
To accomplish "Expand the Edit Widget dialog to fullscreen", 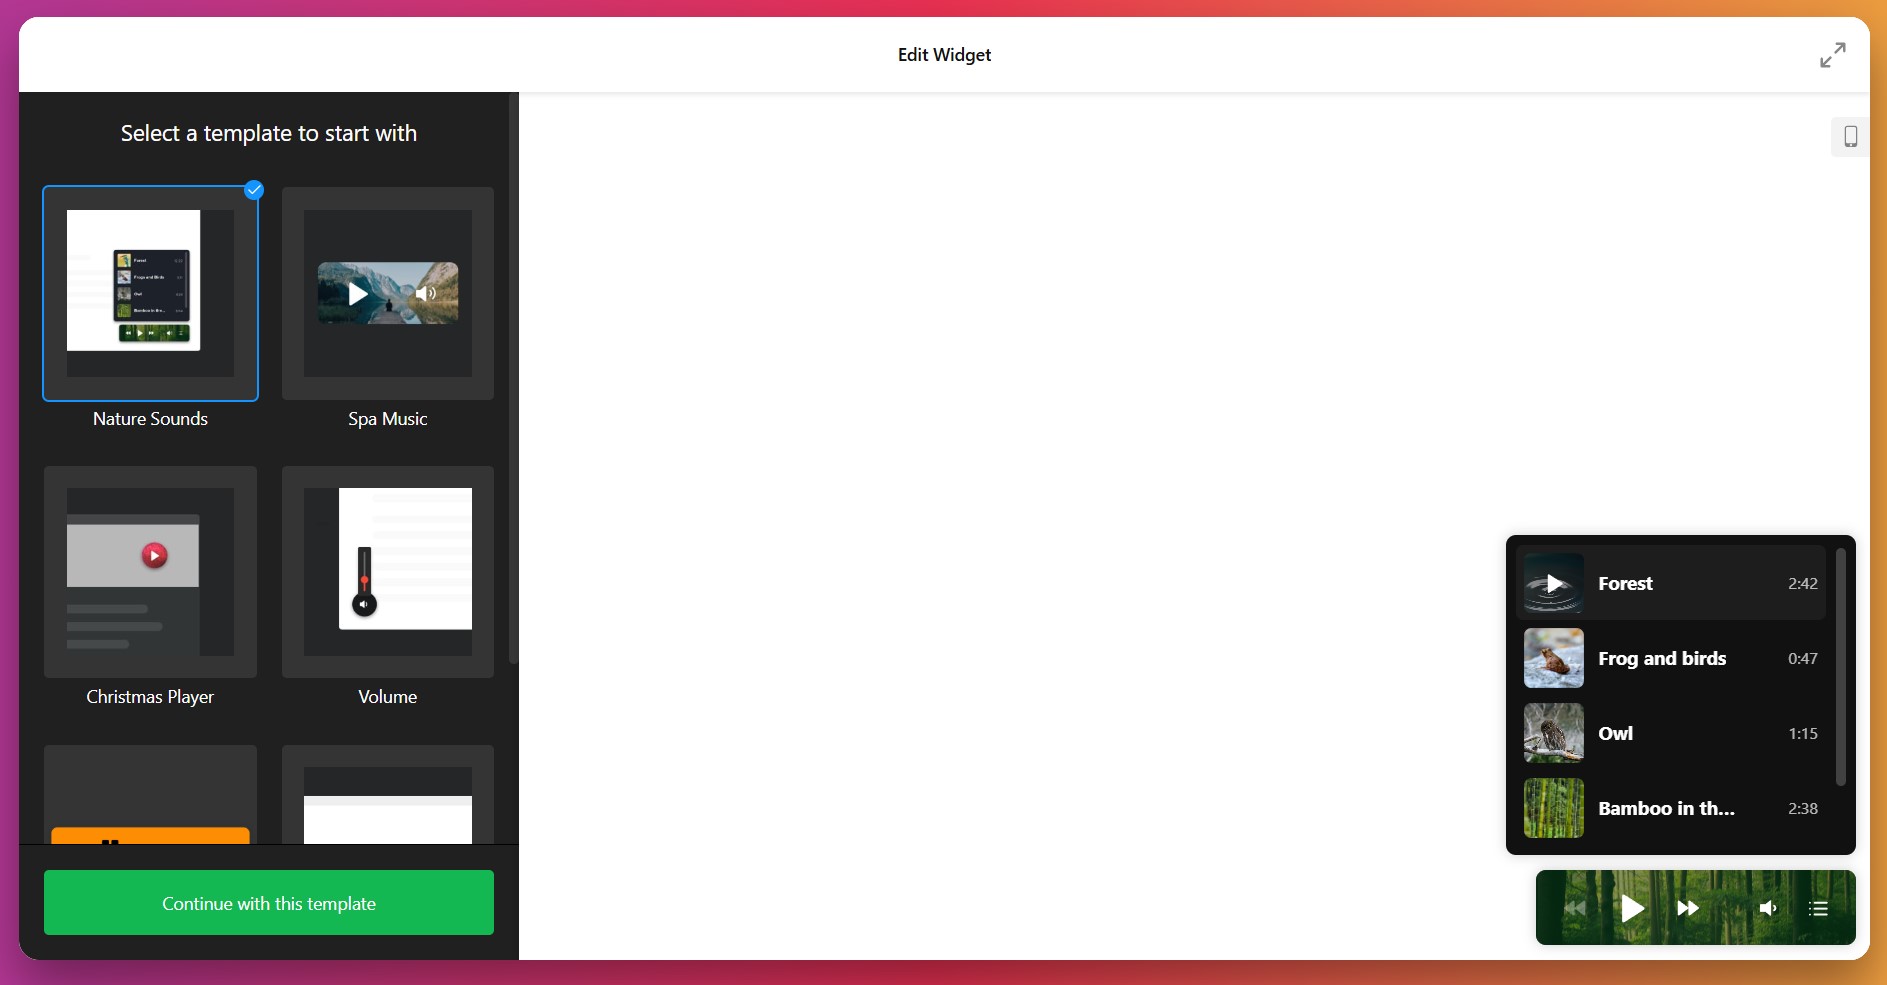I will point(1832,55).
